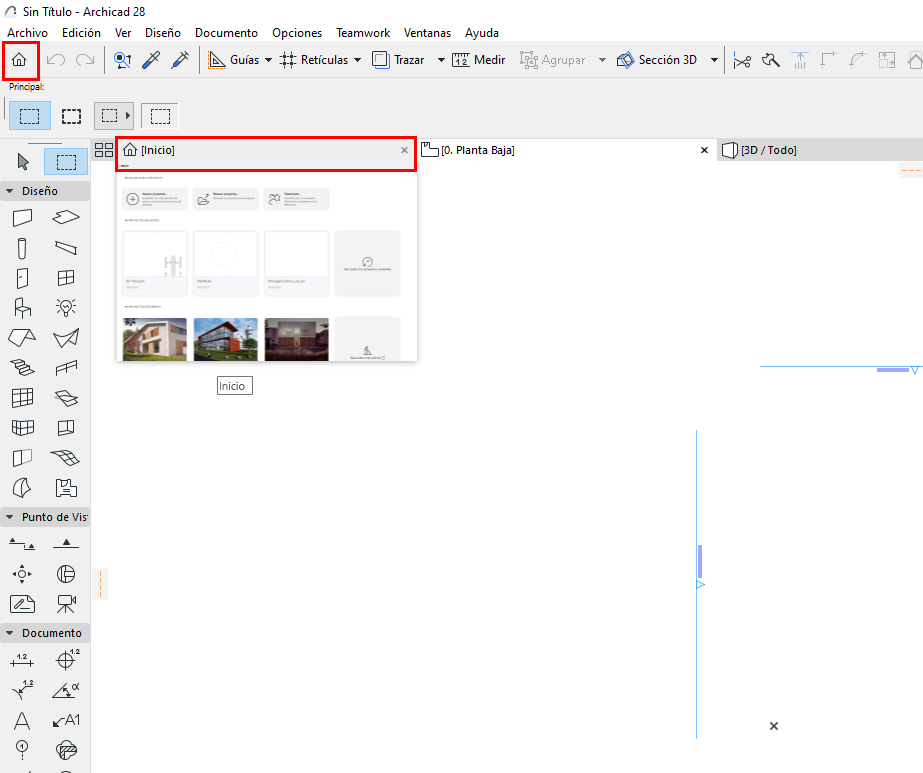Select the Ventana (window) tool

point(66,277)
